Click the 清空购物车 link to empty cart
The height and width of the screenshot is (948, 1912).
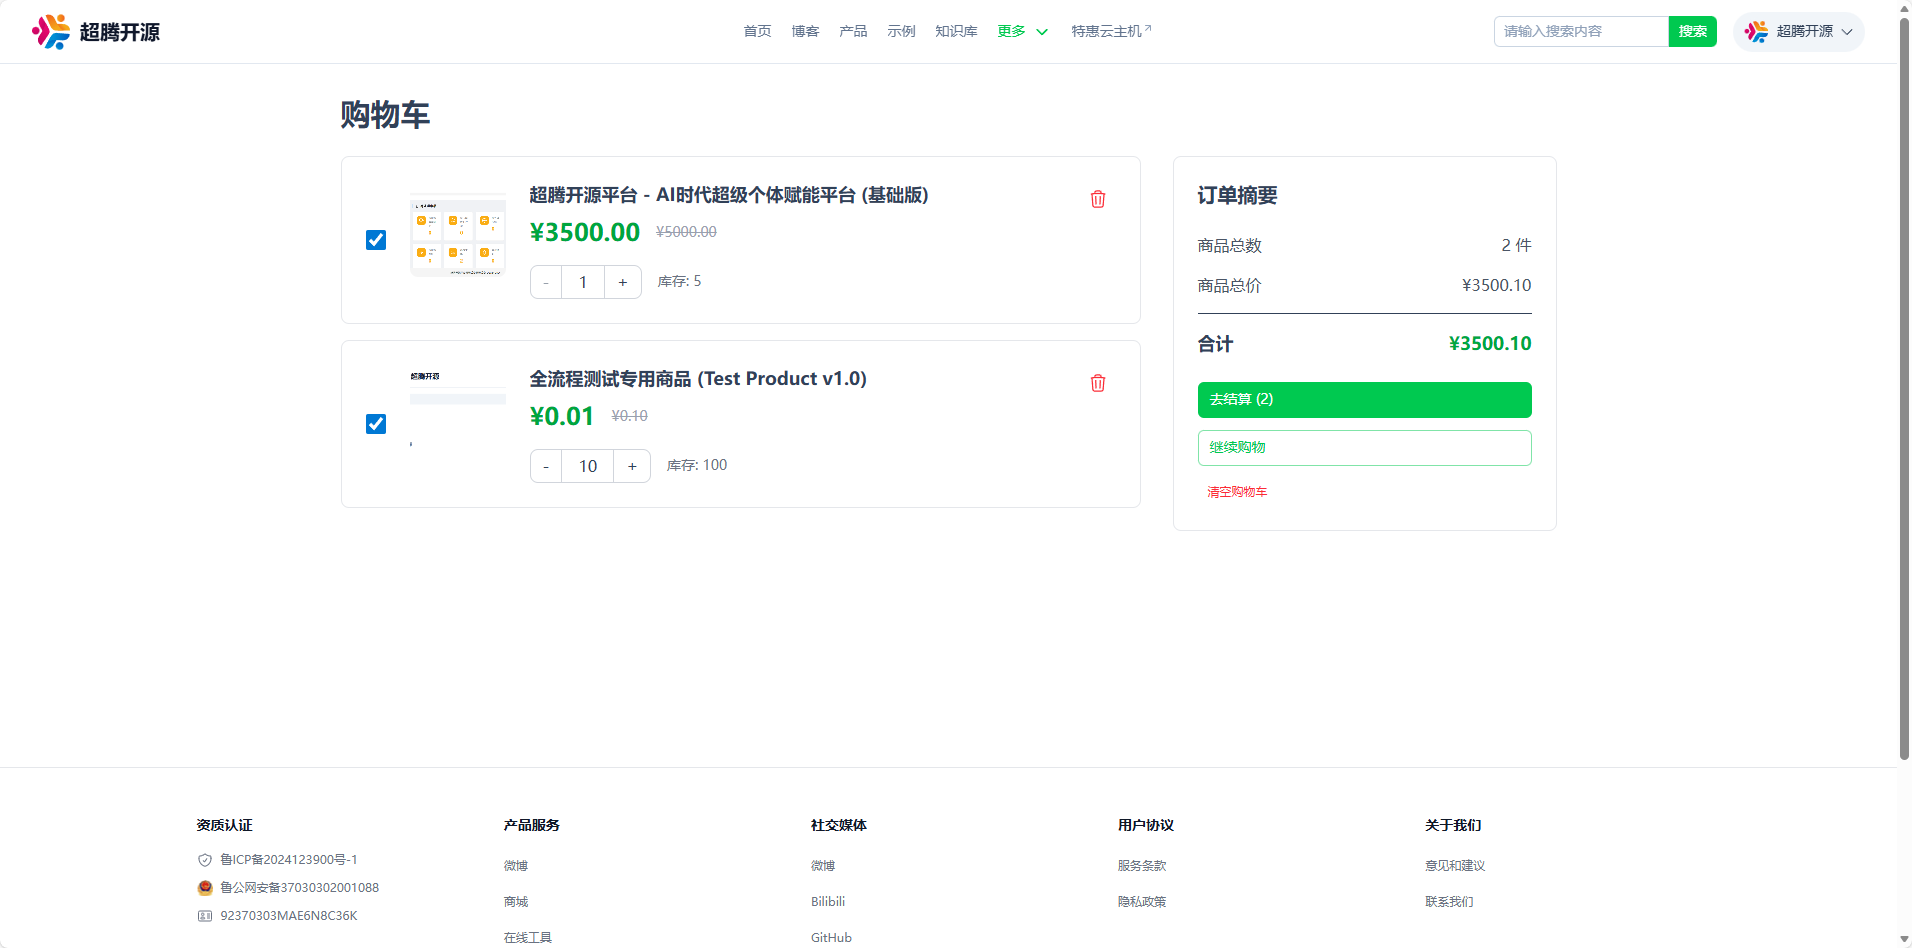pos(1236,491)
